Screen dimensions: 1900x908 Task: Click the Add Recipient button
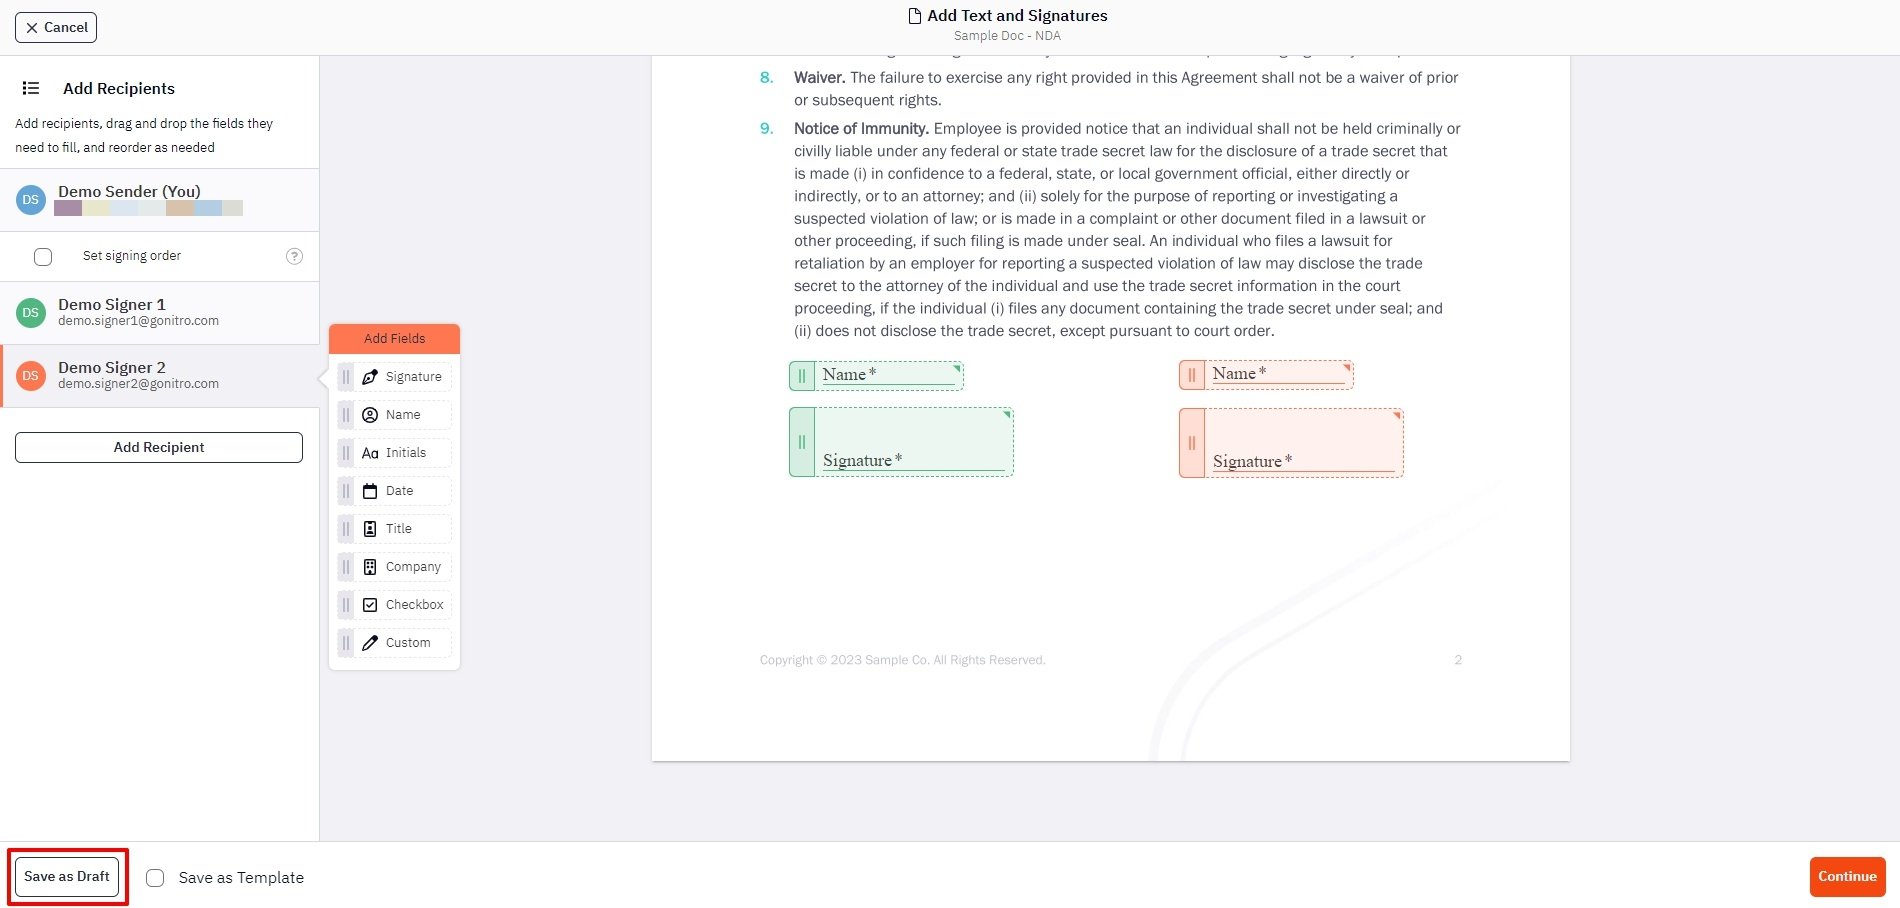(159, 447)
